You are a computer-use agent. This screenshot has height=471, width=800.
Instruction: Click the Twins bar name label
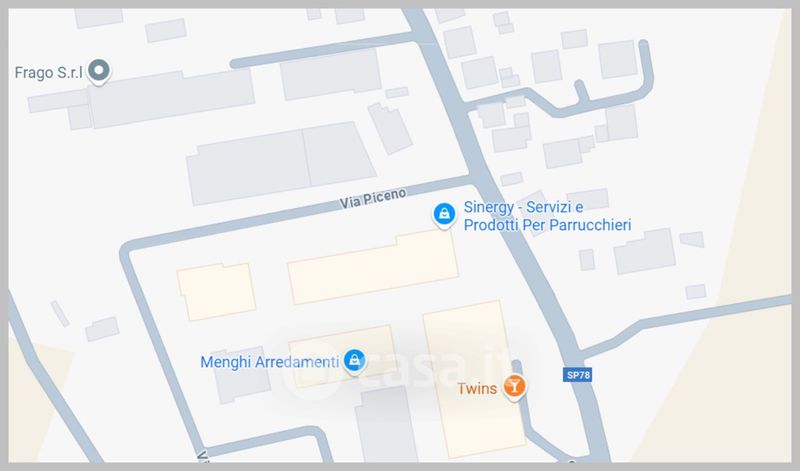point(477,388)
